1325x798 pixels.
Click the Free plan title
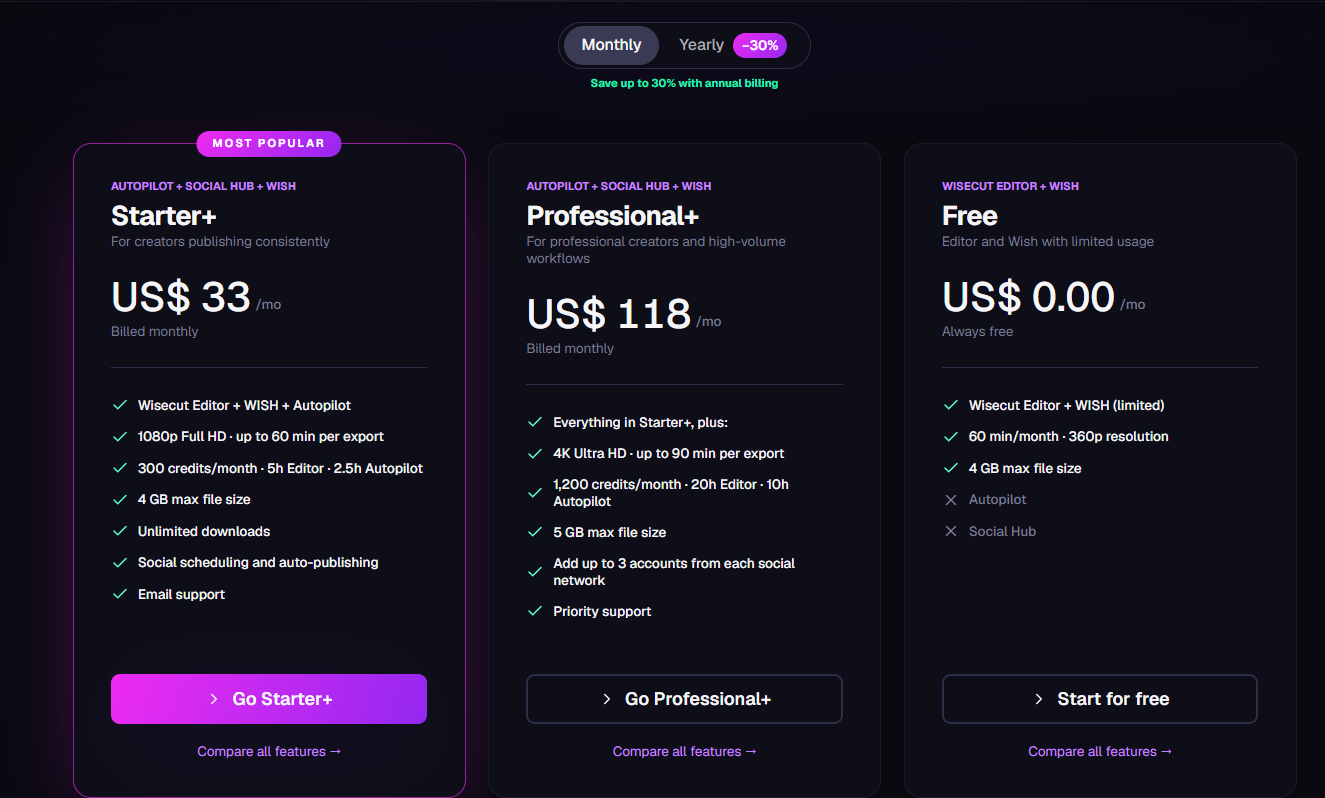pyautogui.click(x=970, y=216)
